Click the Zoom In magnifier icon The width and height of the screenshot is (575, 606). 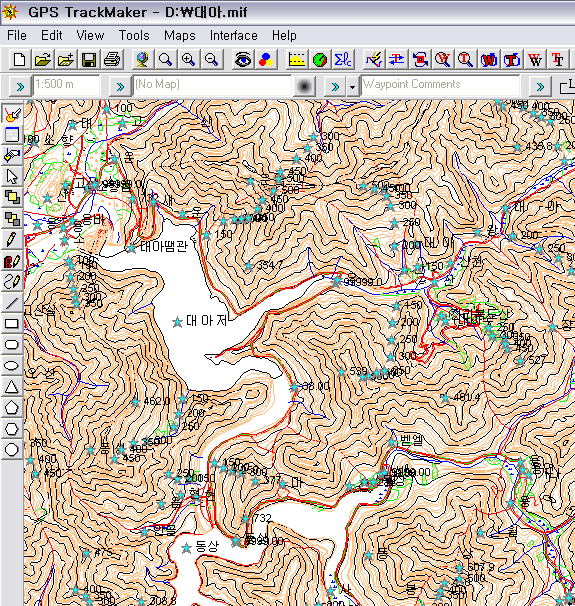click(x=189, y=60)
